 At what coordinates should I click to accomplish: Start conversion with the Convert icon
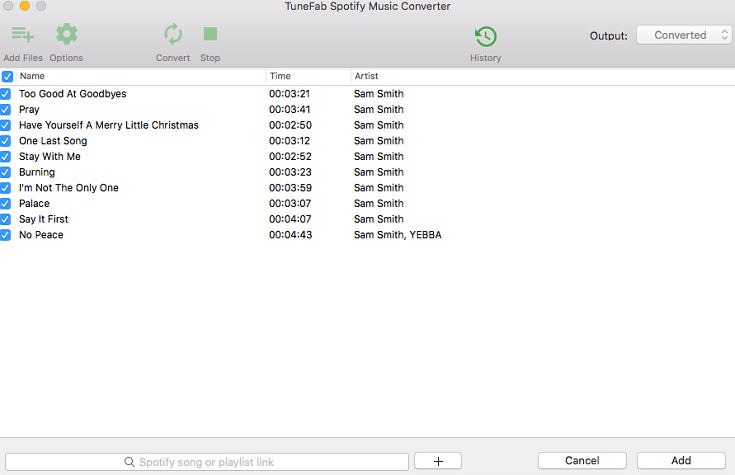[173, 36]
